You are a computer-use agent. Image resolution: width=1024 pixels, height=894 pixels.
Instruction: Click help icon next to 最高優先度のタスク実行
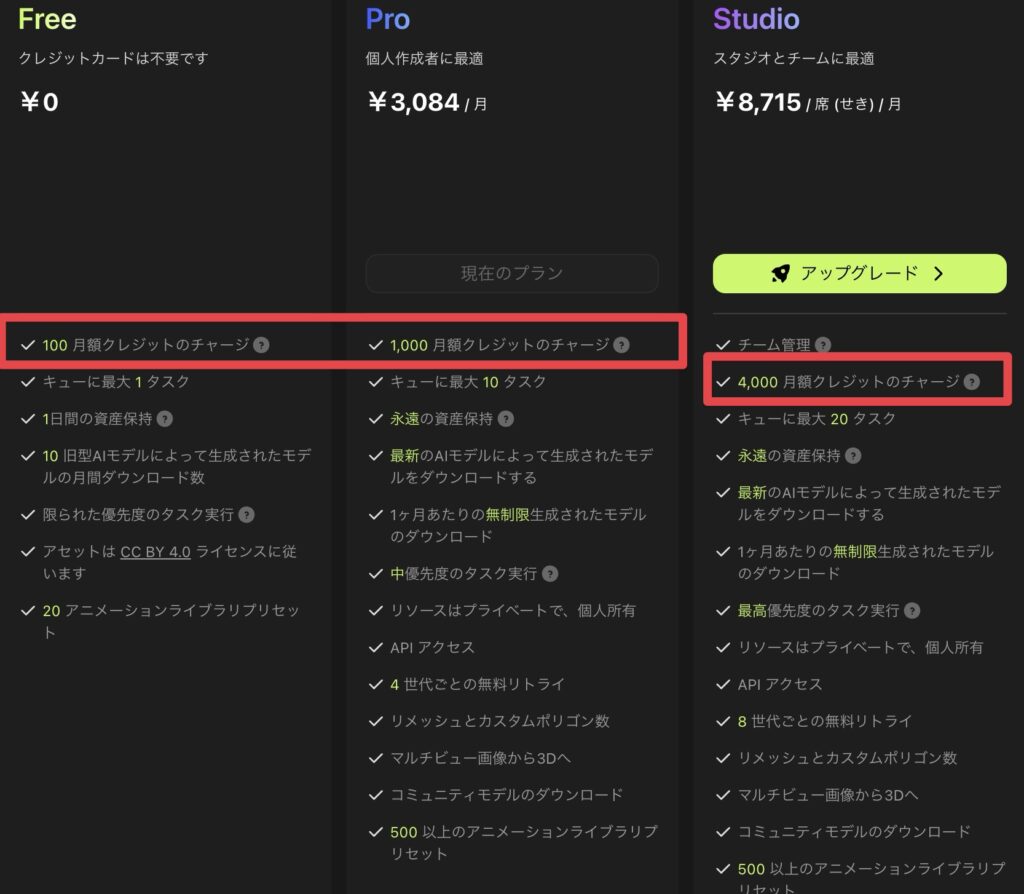912,611
